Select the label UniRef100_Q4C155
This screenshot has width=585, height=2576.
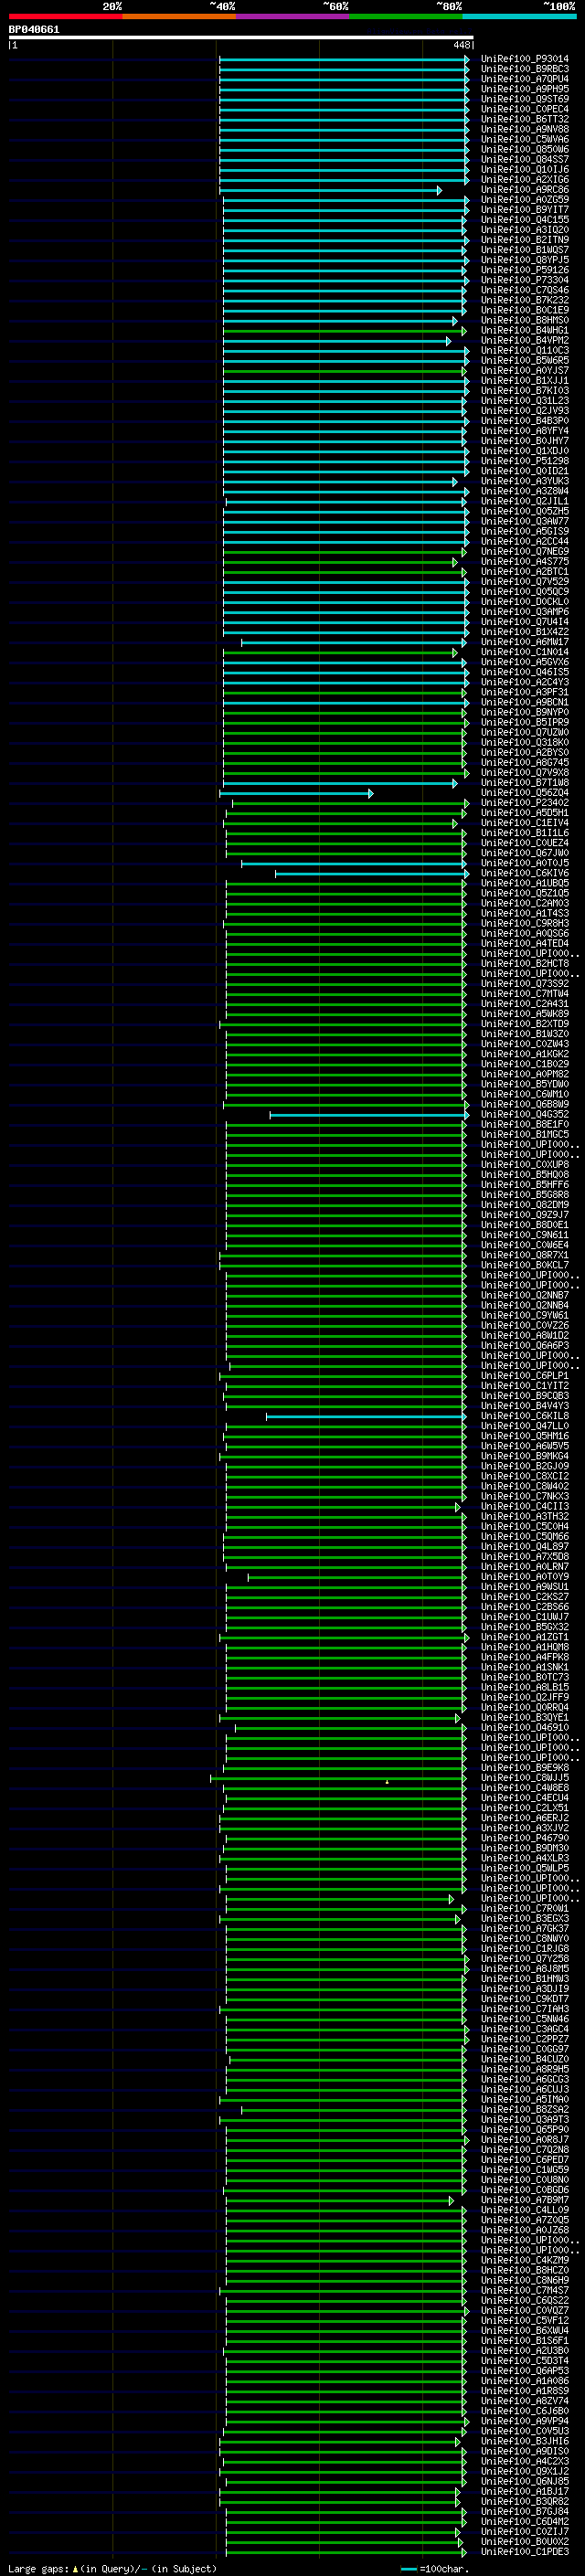click(x=525, y=220)
